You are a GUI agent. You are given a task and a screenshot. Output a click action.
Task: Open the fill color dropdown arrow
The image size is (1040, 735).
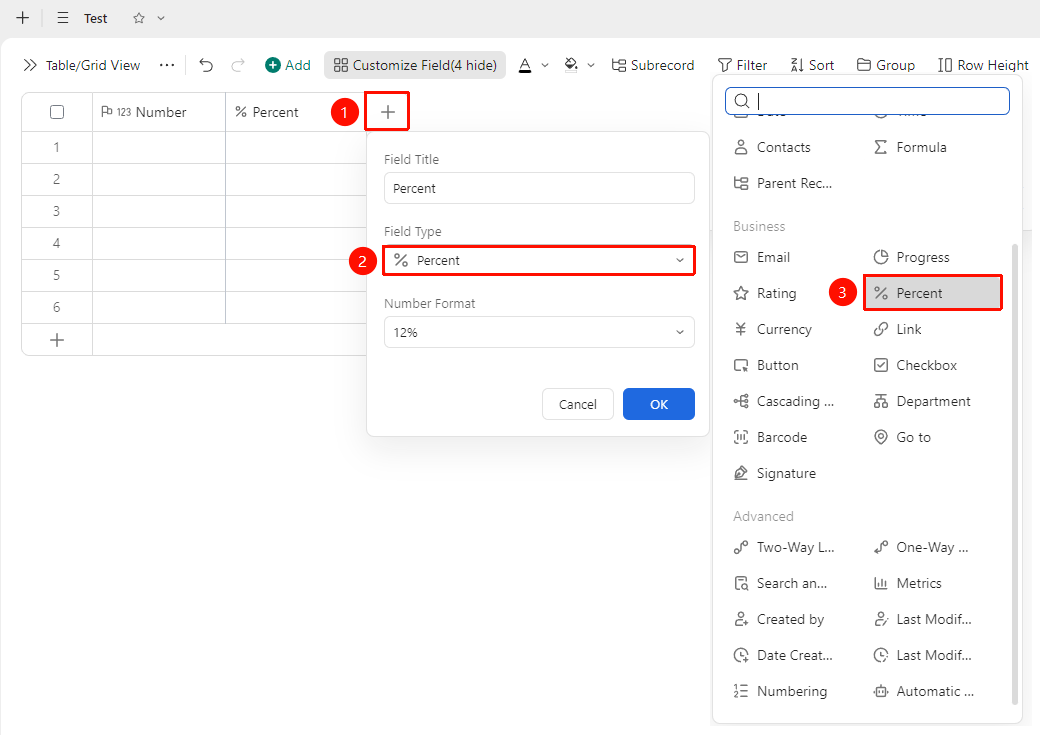(591, 65)
